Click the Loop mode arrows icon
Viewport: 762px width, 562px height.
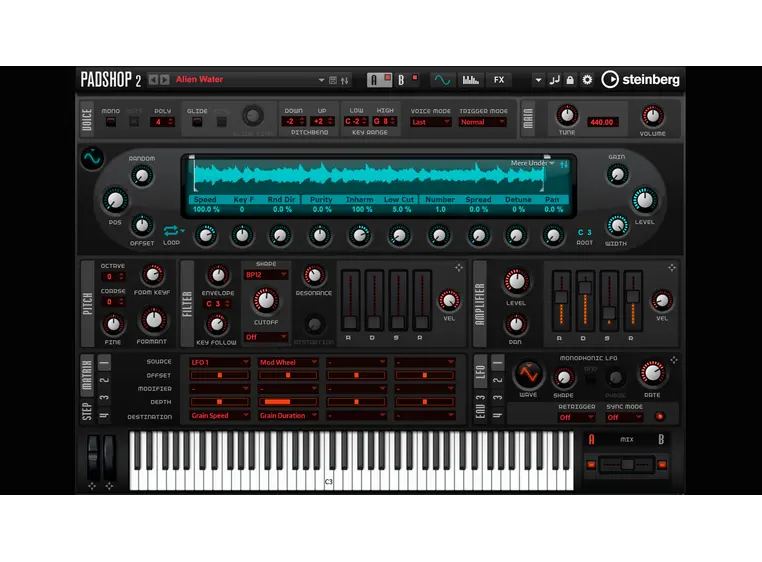[171, 230]
